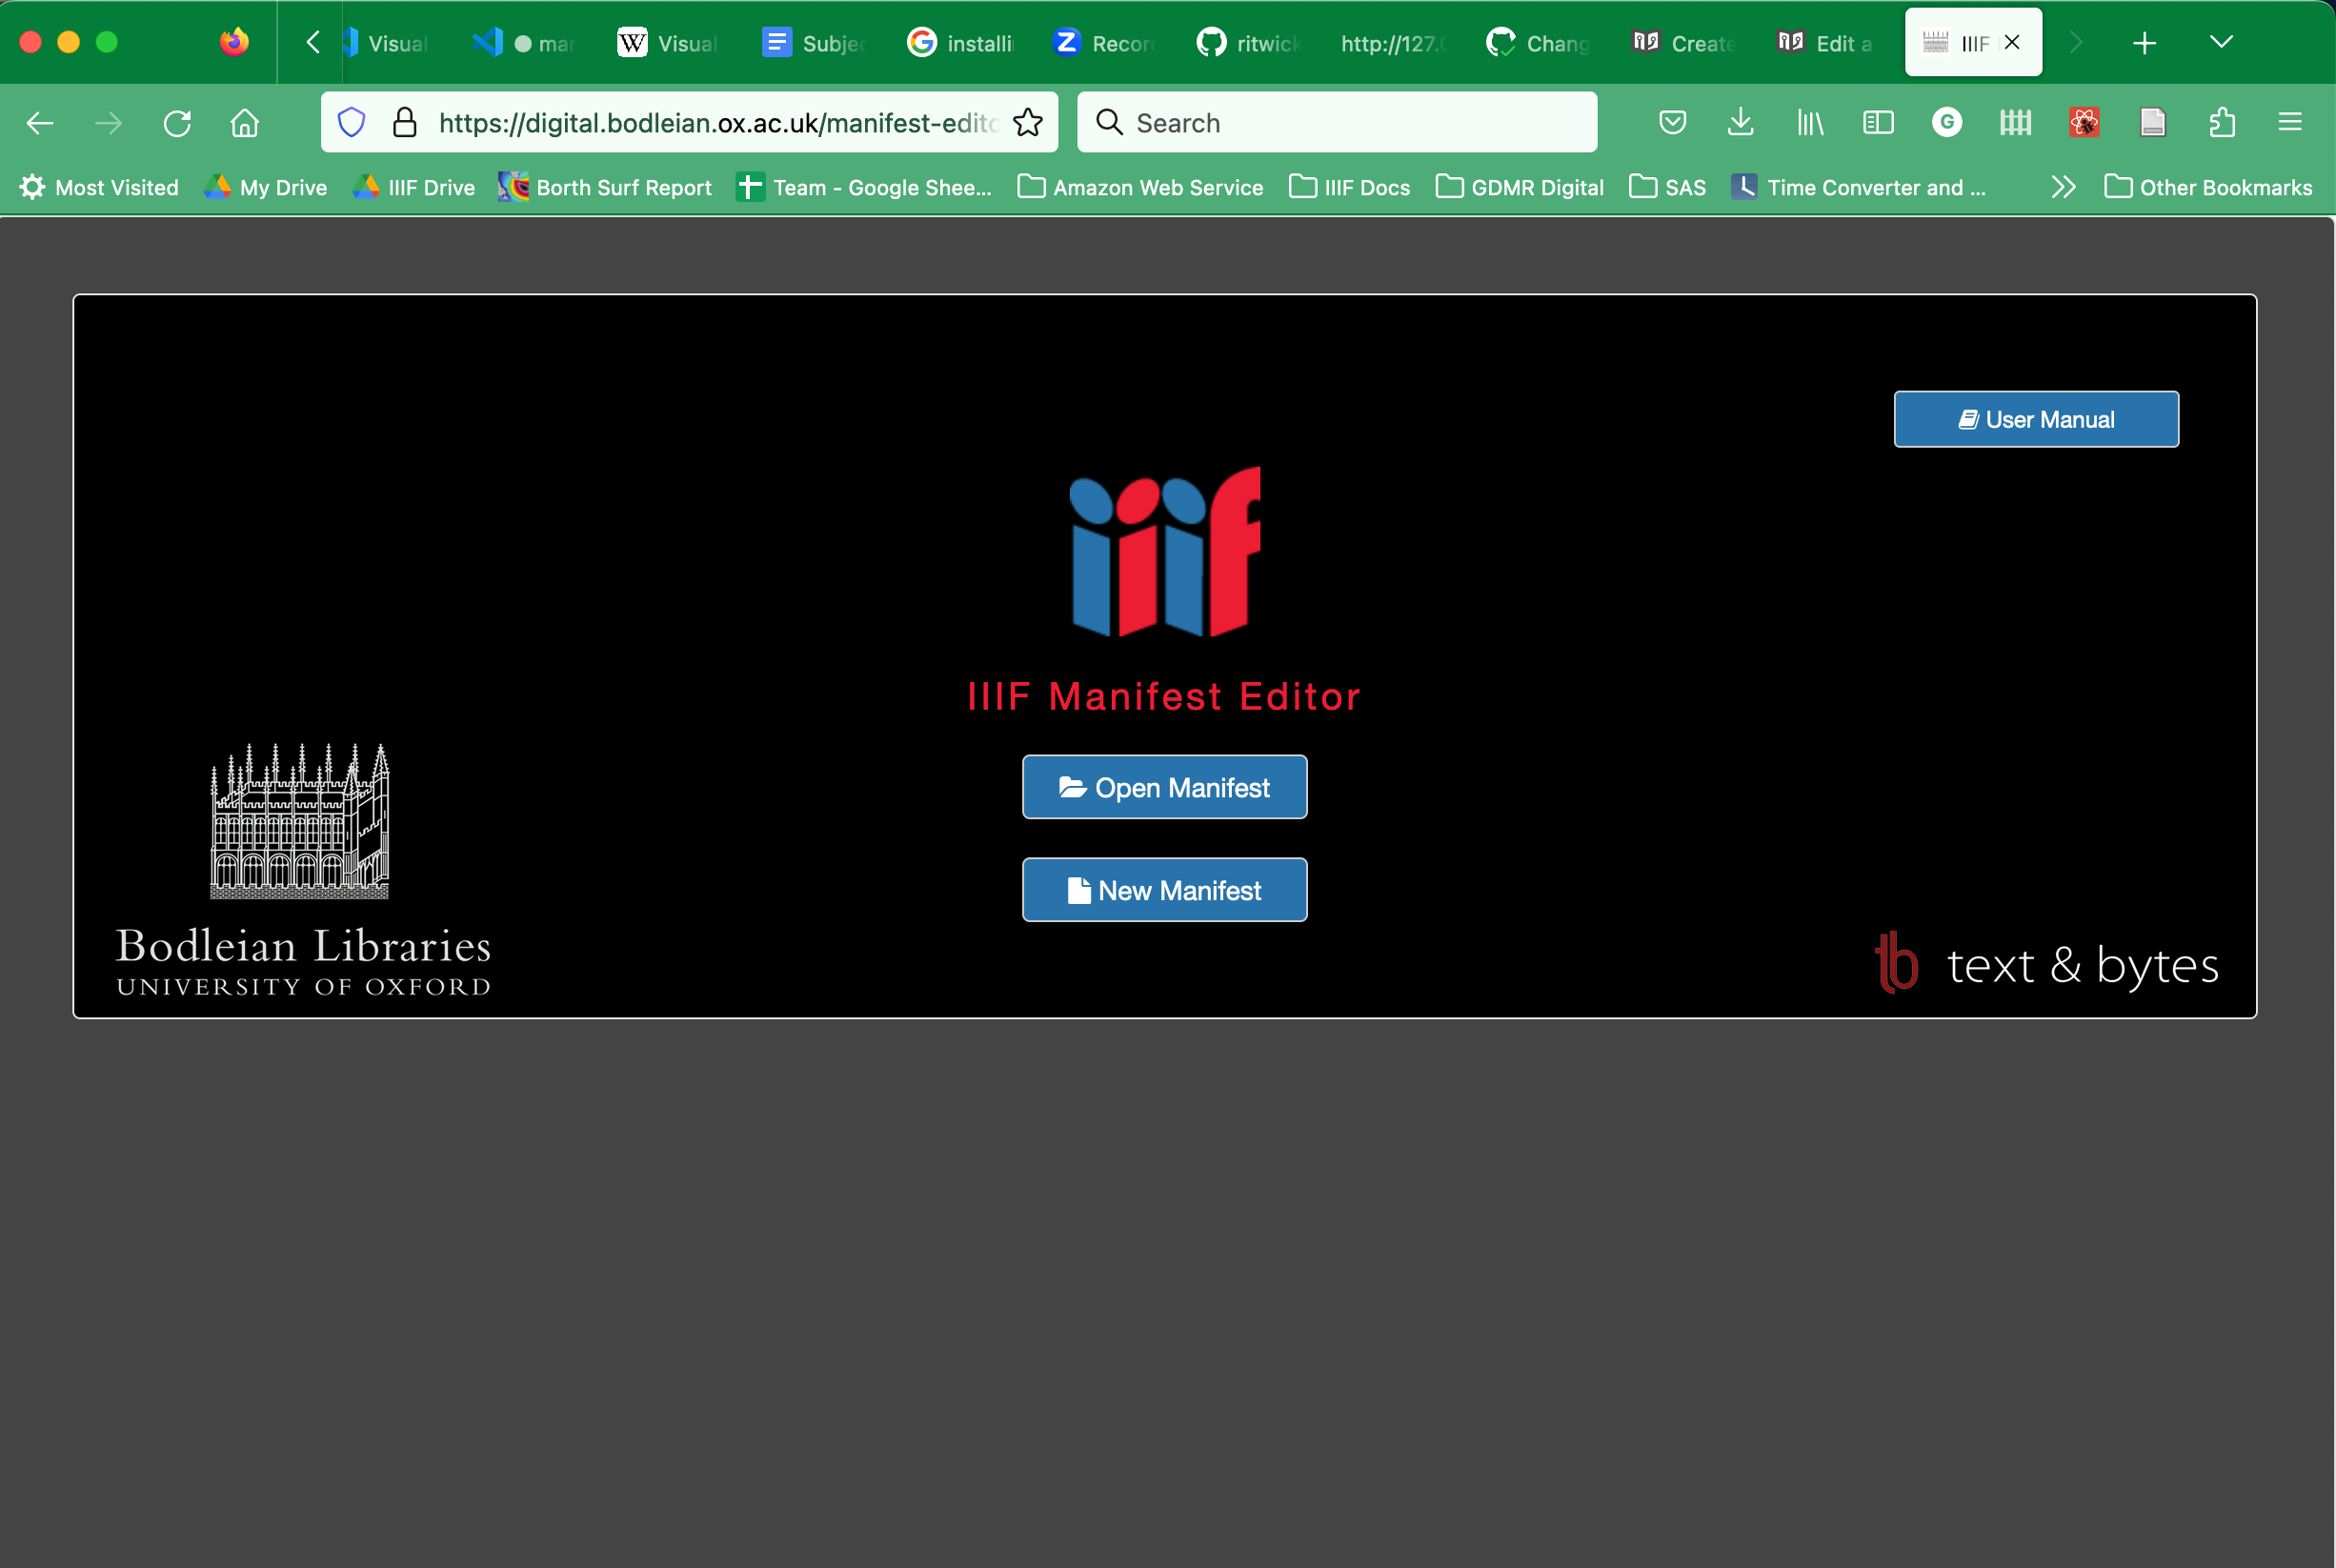Image resolution: width=2336 pixels, height=1568 pixels.
Task: Click the Search field
Action: pyautogui.click(x=1337, y=123)
